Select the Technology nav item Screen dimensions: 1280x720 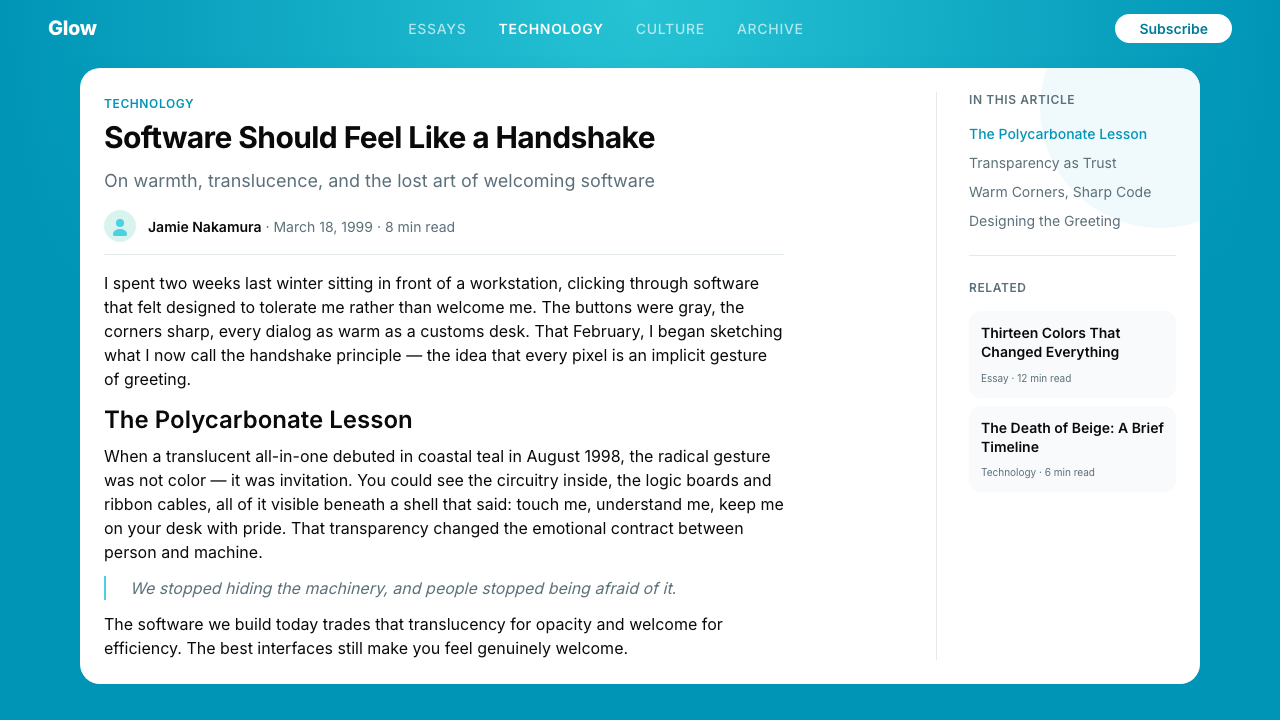pyautogui.click(x=551, y=29)
